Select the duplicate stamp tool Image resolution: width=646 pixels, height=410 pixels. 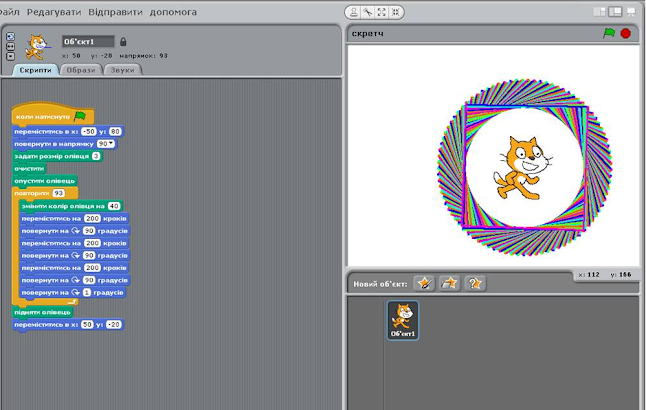click(x=354, y=12)
